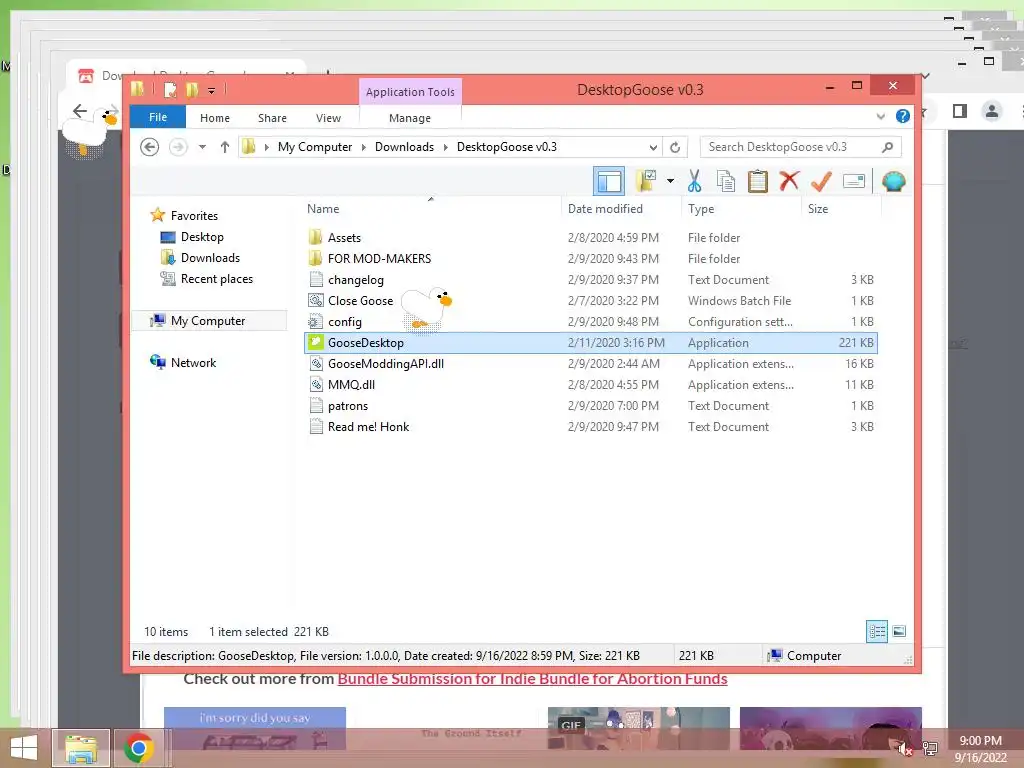Cut selection with the scissors icon
This screenshot has width=1024, height=768.
click(694, 181)
